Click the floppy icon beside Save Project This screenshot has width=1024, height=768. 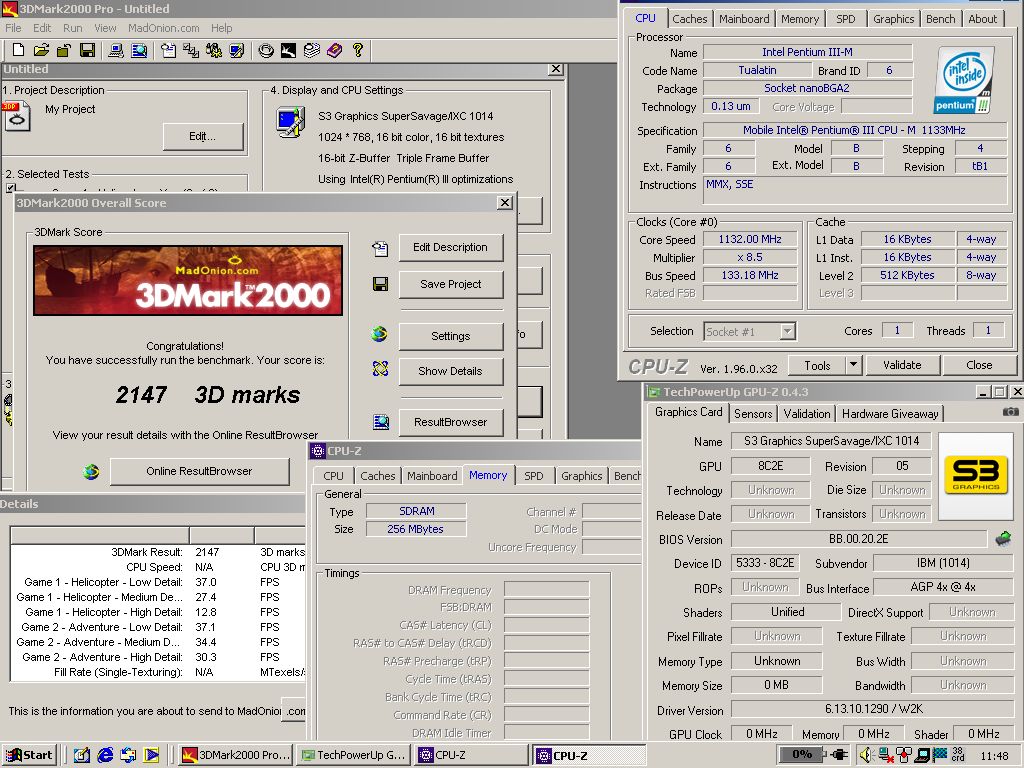point(380,284)
